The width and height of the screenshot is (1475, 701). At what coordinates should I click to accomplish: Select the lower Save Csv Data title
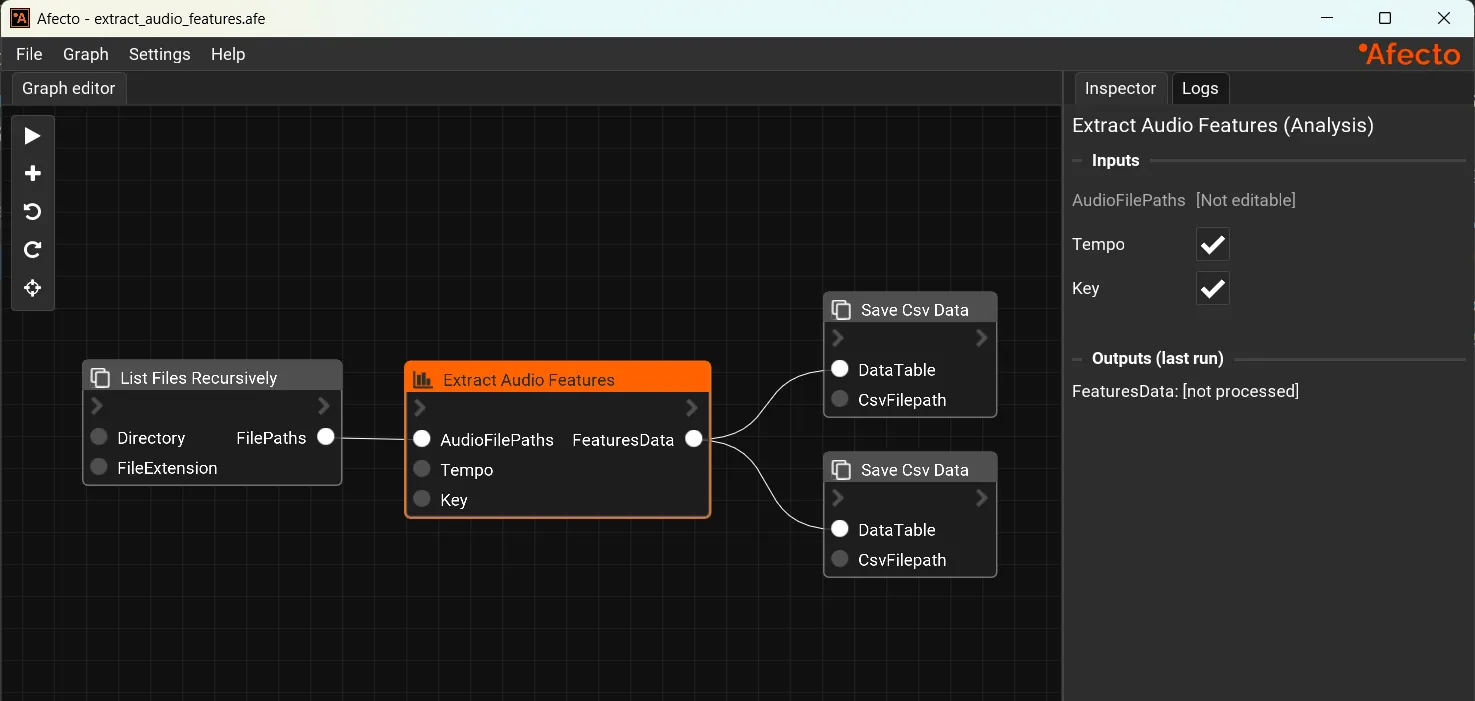(x=915, y=470)
